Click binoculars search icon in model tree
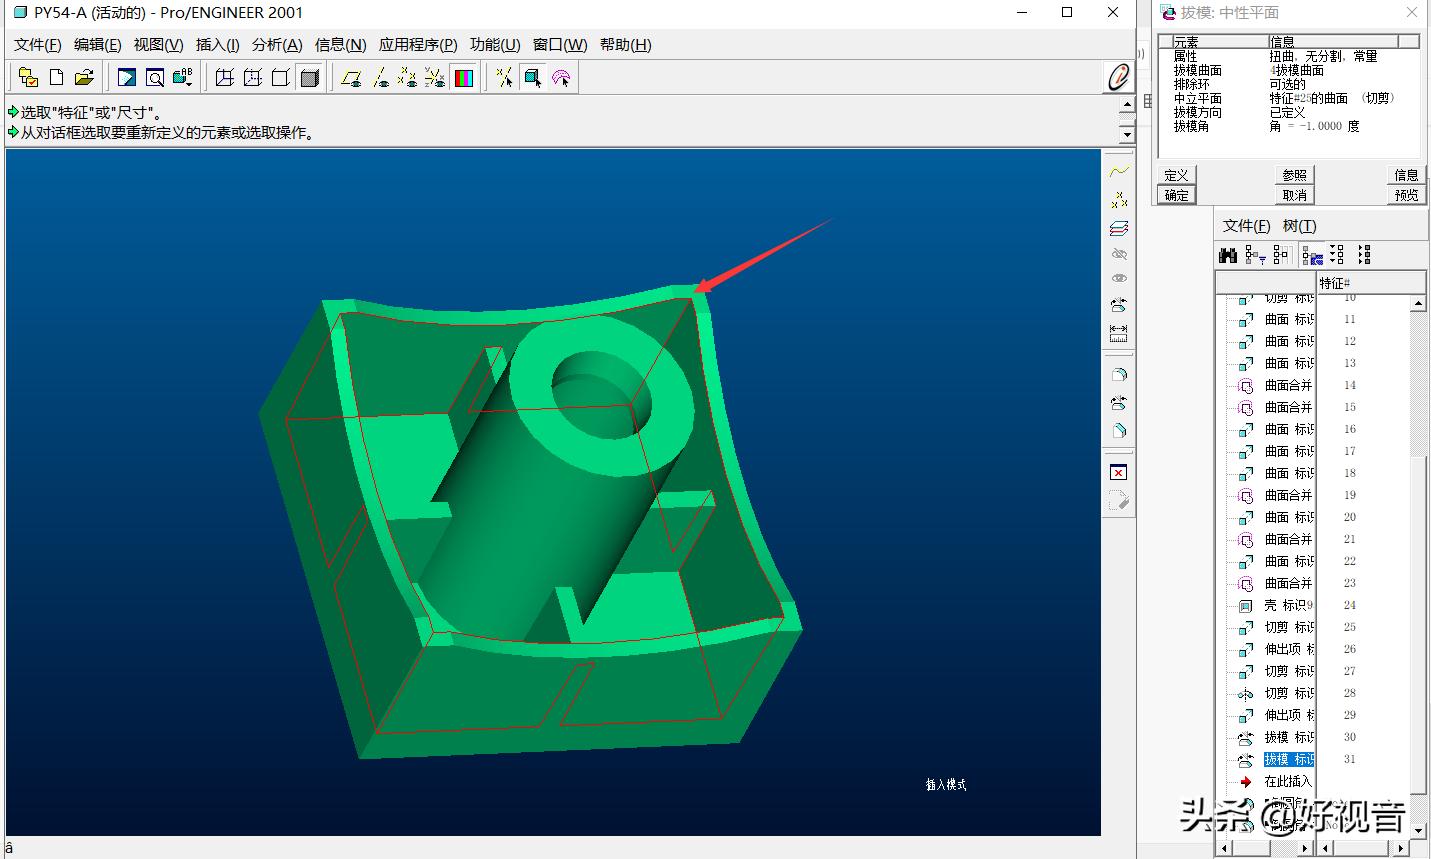Image resolution: width=1431 pixels, height=859 pixels. coord(1228,256)
